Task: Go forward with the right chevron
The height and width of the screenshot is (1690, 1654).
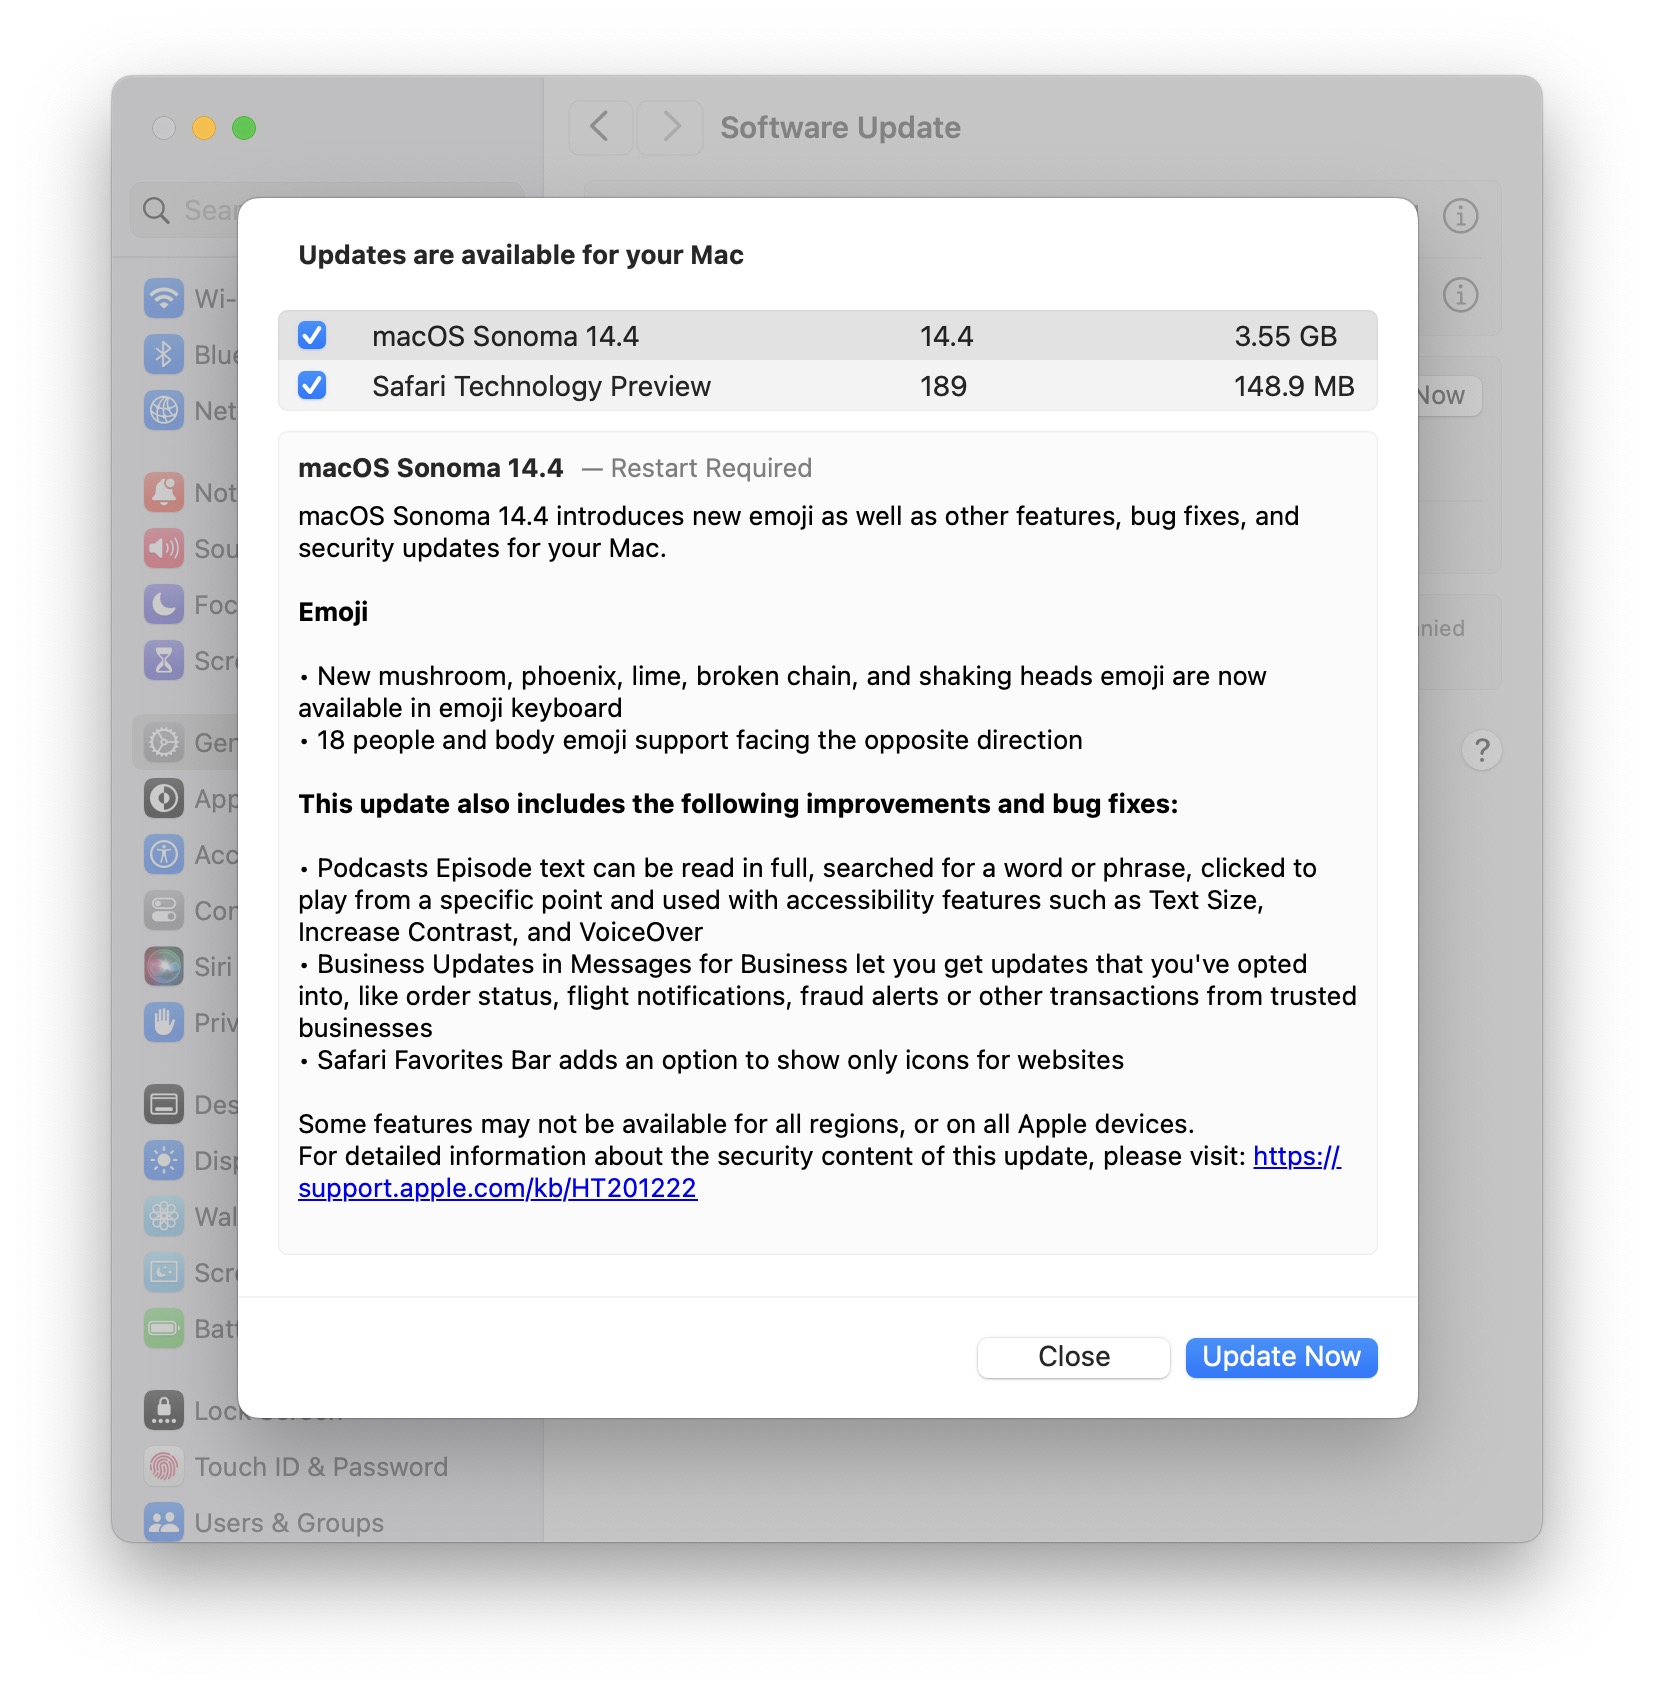Action: click(x=670, y=127)
